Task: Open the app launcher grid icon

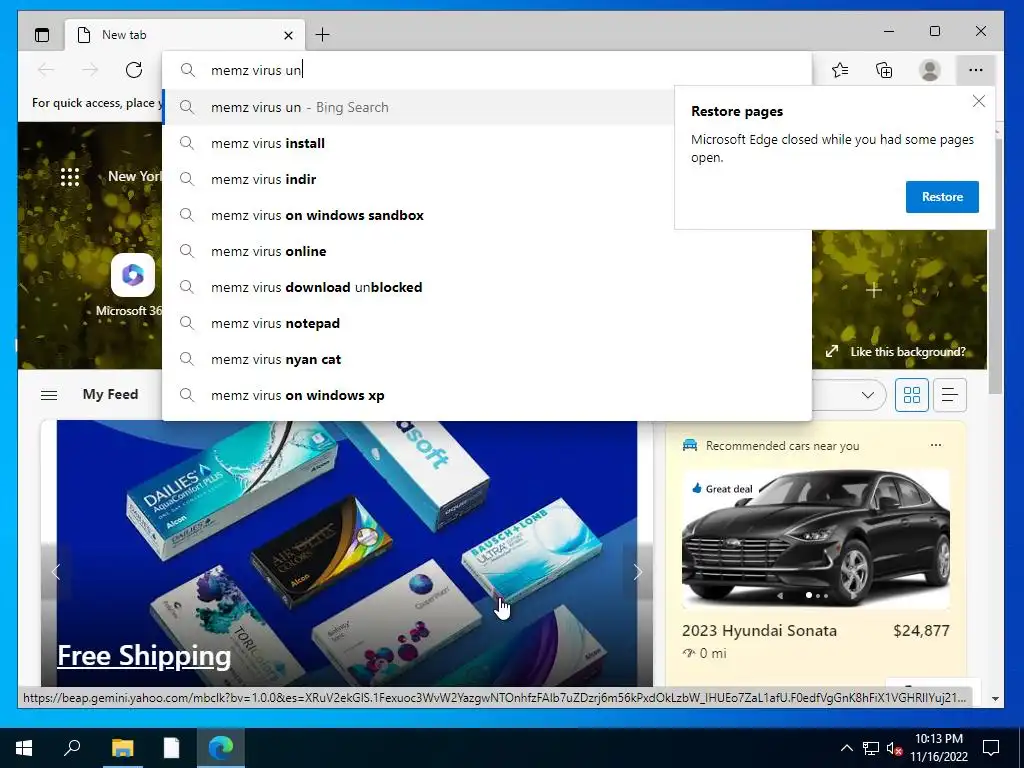Action: click(x=70, y=177)
